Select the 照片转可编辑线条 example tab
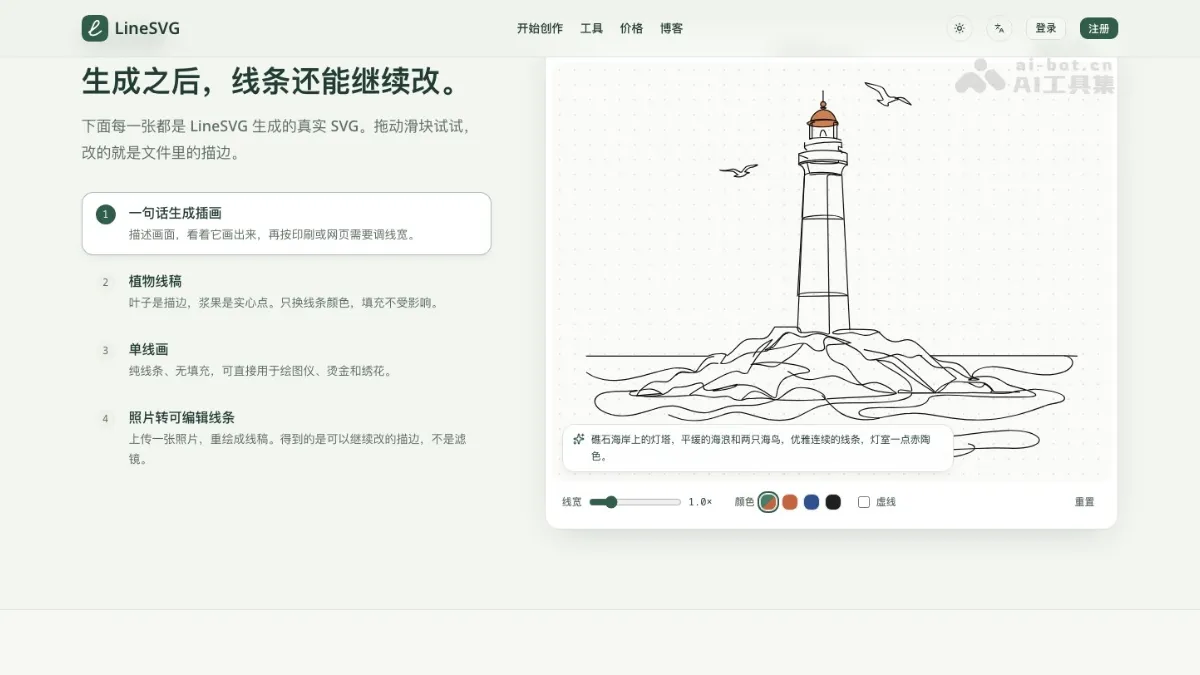 [x=286, y=437]
